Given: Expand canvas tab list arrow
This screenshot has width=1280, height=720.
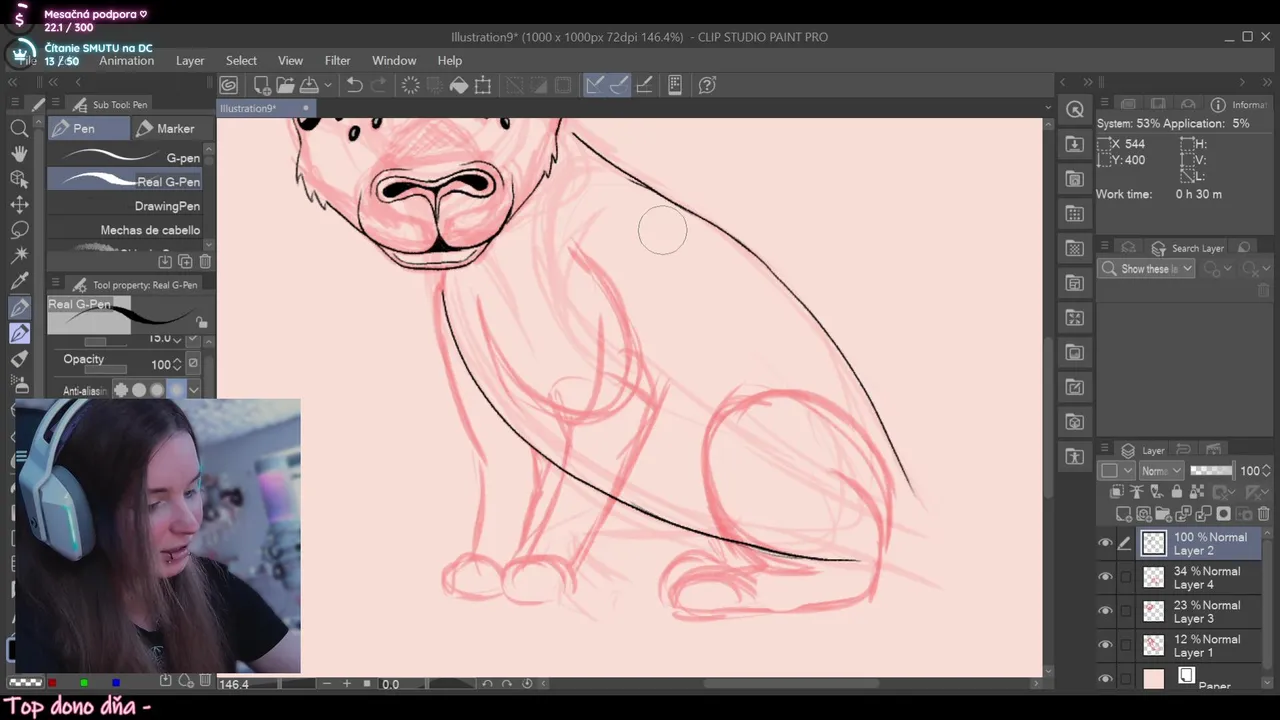Looking at the screenshot, I should click(x=1048, y=108).
